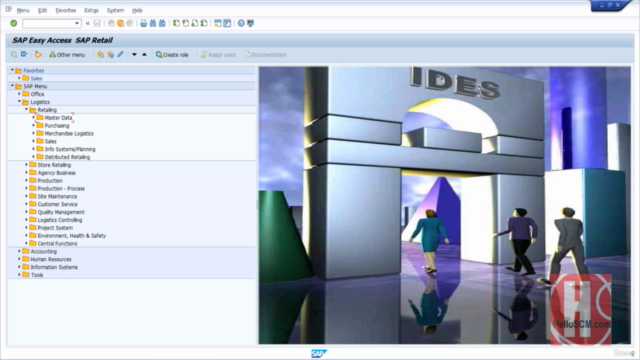Click the Last Page icon
The image size is (640, 360).
204,23
